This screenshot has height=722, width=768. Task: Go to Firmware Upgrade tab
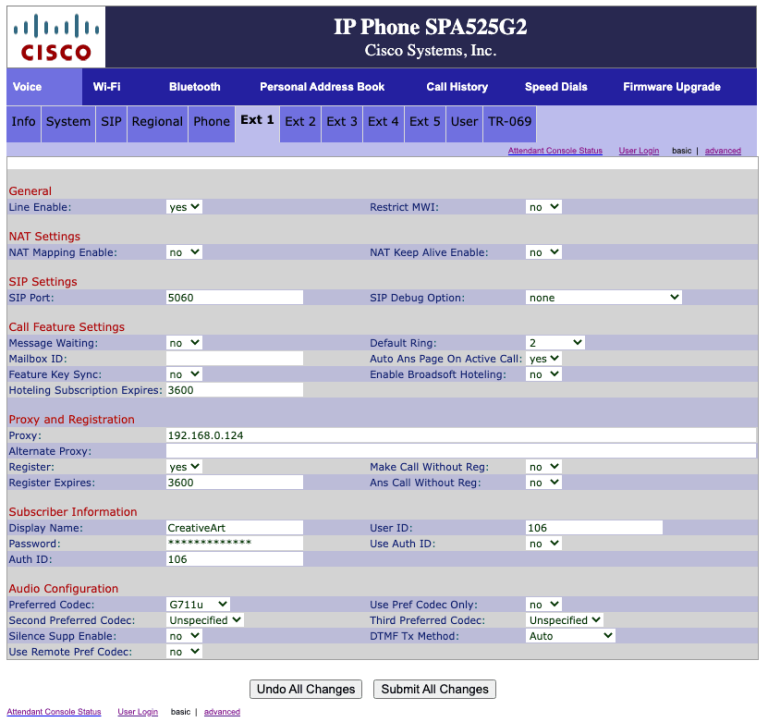[671, 87]
